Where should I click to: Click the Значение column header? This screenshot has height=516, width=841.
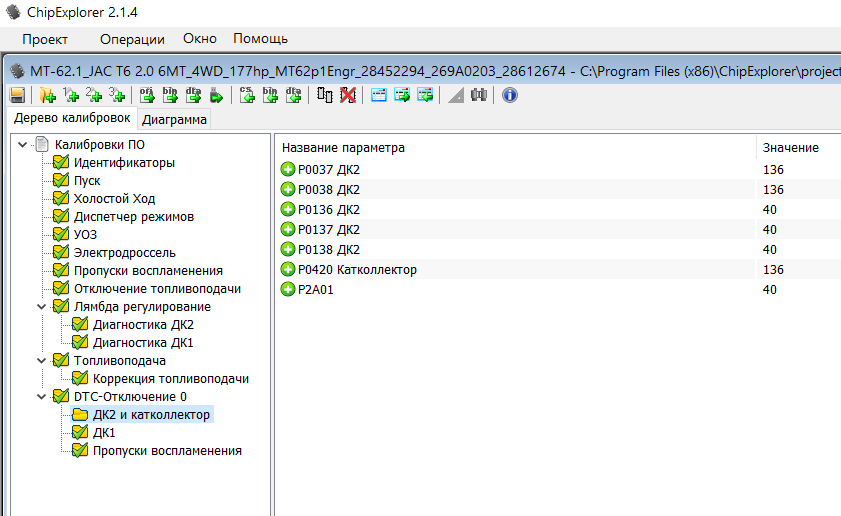point(790,148)
